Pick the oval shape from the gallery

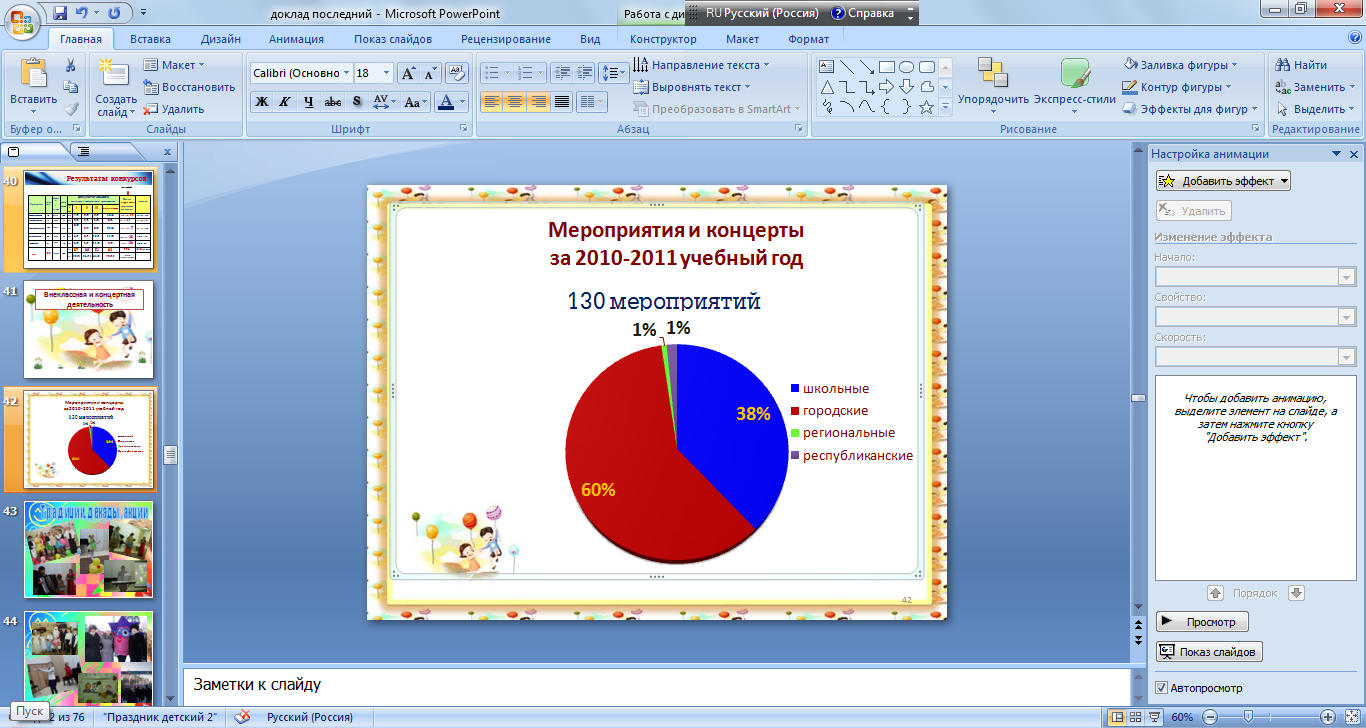906,67
